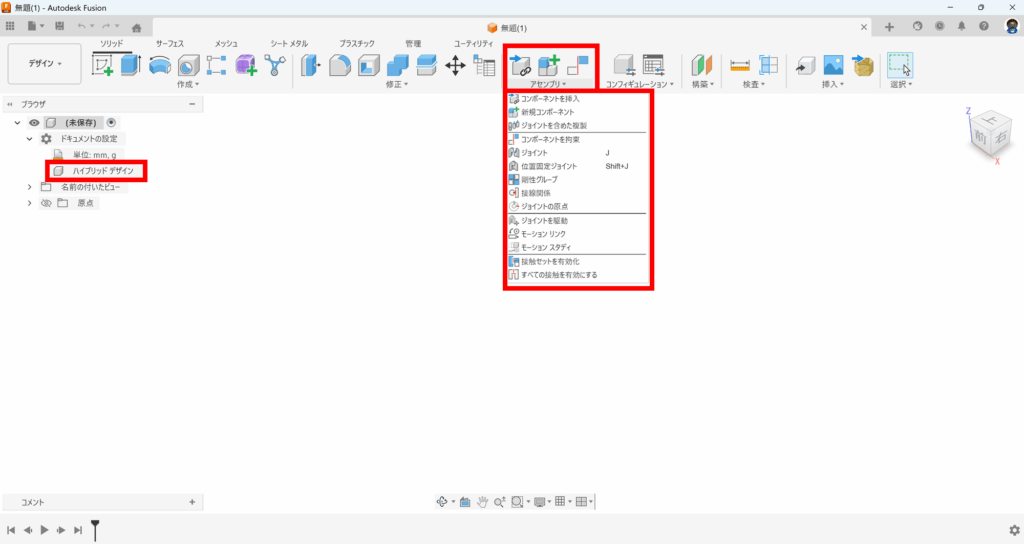The image size is (1024, 544).
Task: Click the Move/Copy cross-arrows icon
Action: click(455, 65)
